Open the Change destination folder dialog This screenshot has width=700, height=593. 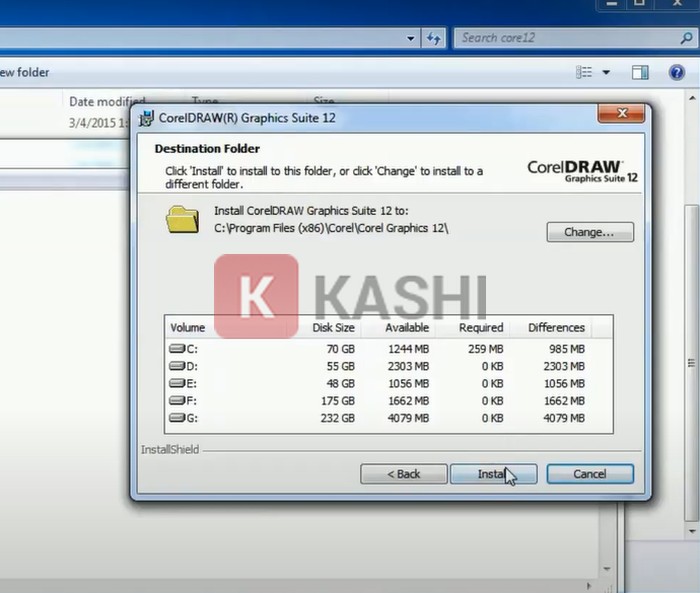click(590, 232)
